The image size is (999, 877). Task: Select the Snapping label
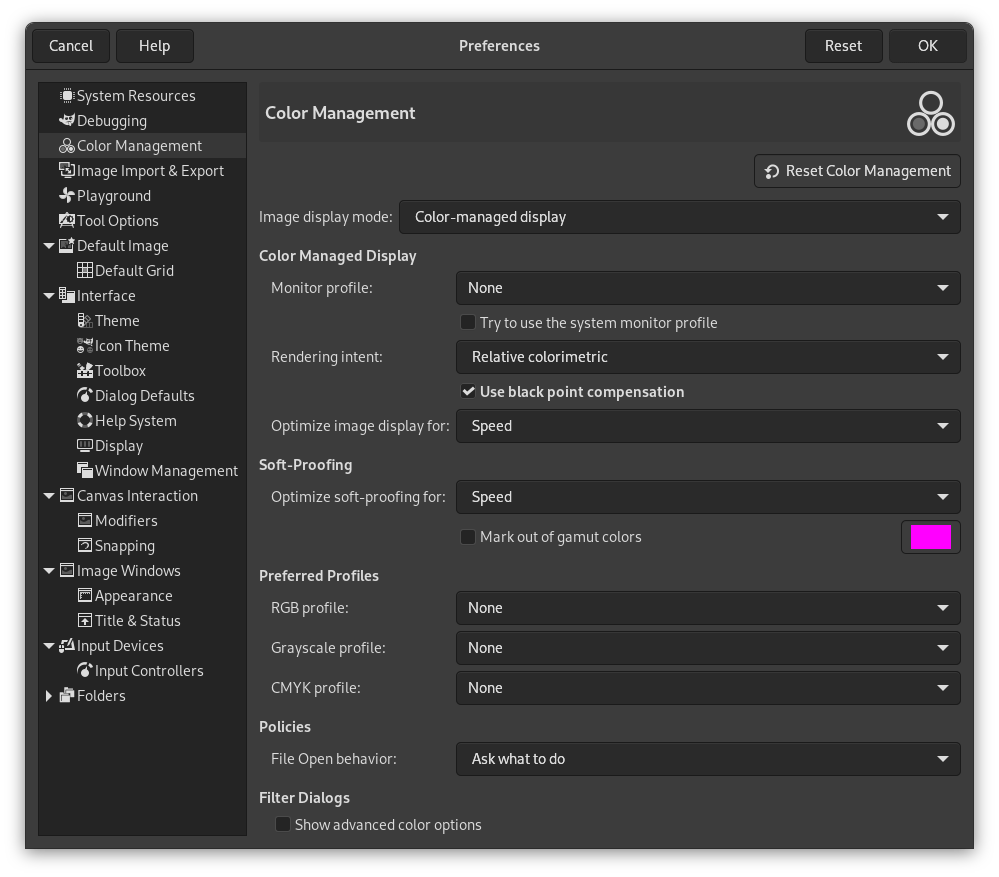(x=125, y=546)
